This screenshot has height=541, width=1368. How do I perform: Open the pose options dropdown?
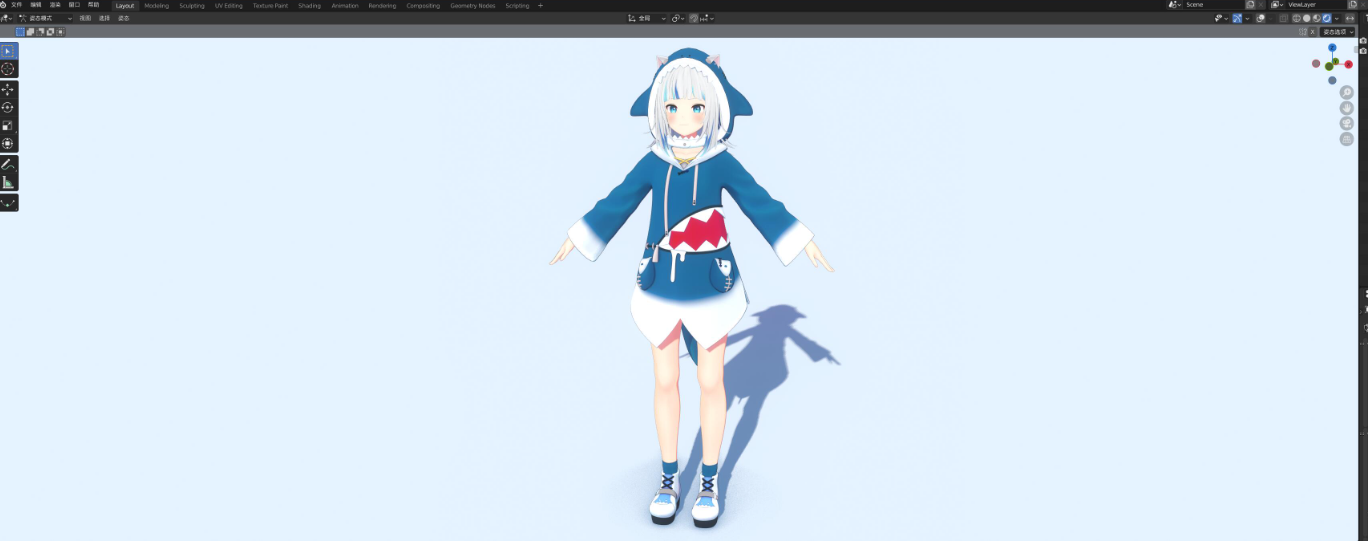coord(1337,32)
